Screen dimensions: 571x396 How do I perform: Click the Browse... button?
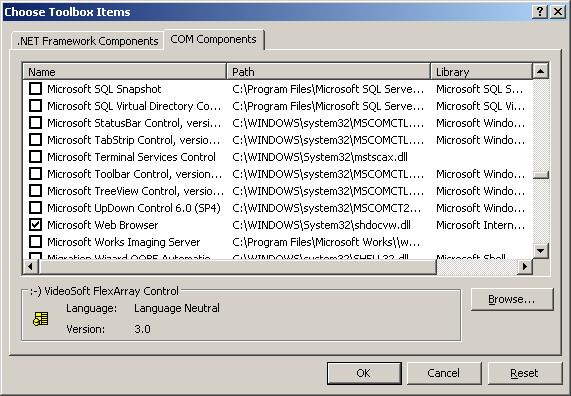512,299
